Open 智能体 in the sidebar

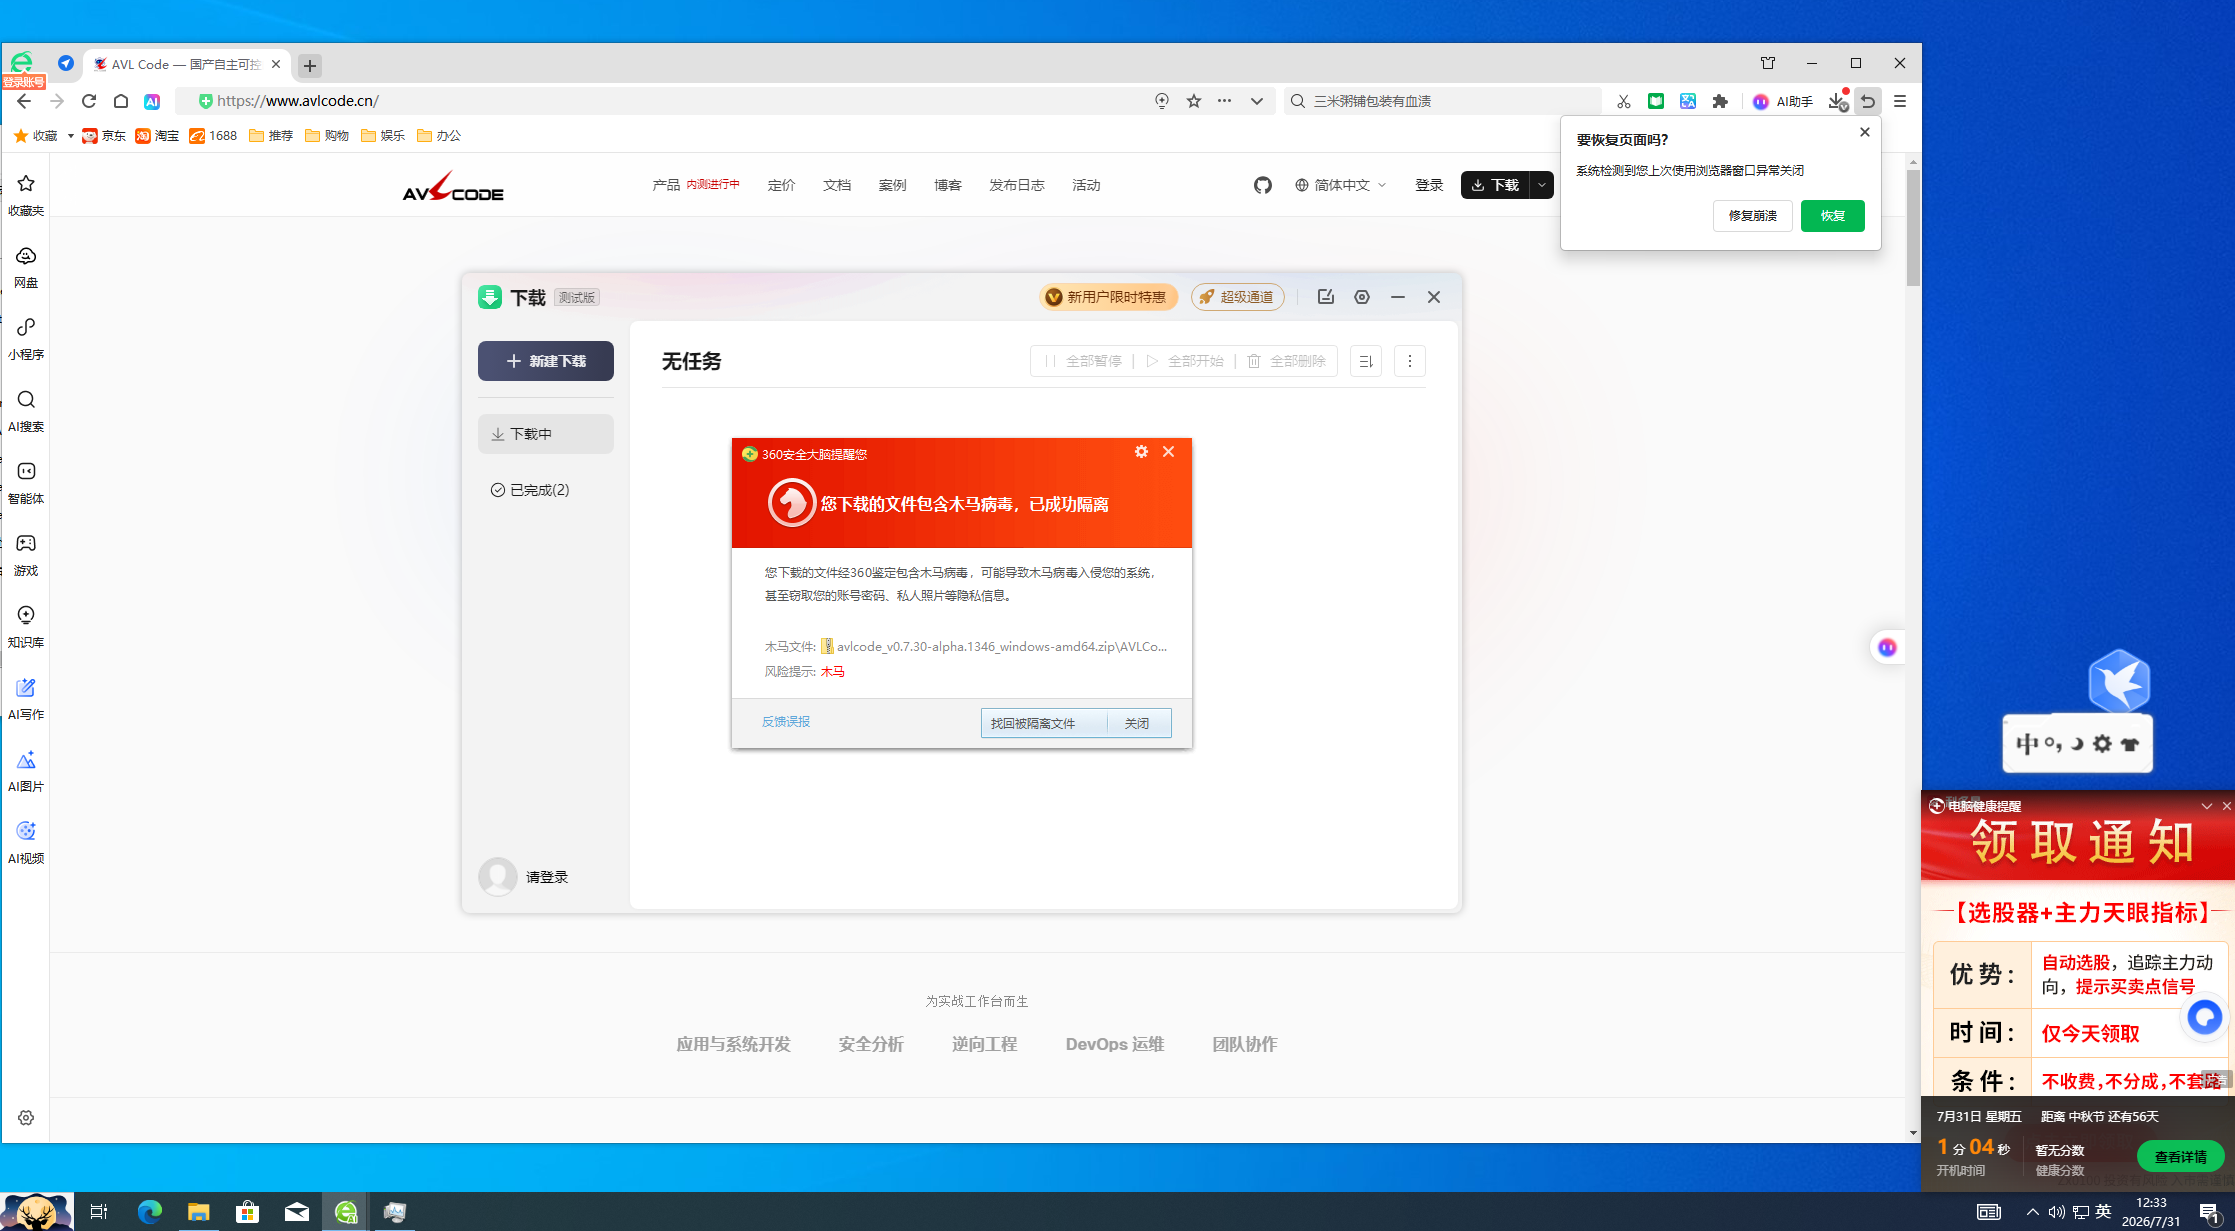pos(26,483)
